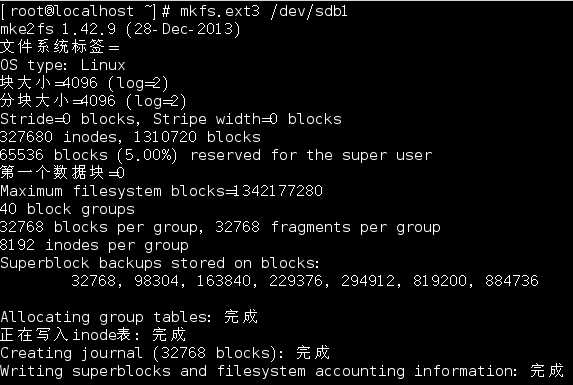This screenshot has width=573, height=385.
Task: Click the Writing superblocks and filesystem accounting line
Action: click(x=282, y=371)
